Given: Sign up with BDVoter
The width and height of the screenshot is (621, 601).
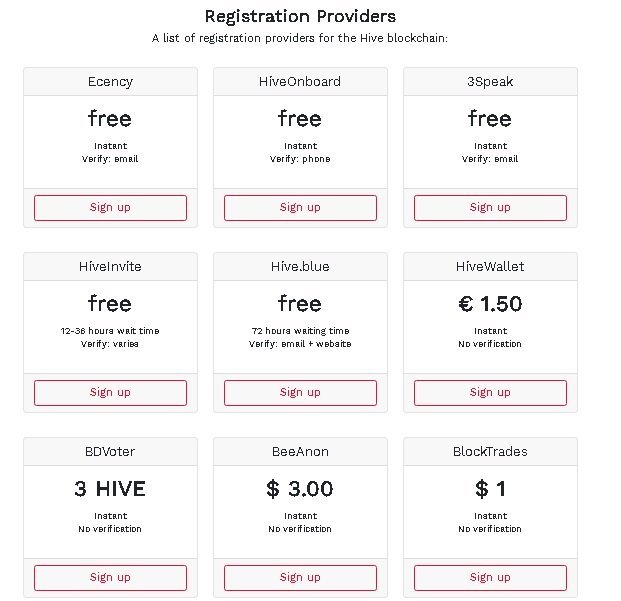Looking at the screenshot, I should point(110,578).
